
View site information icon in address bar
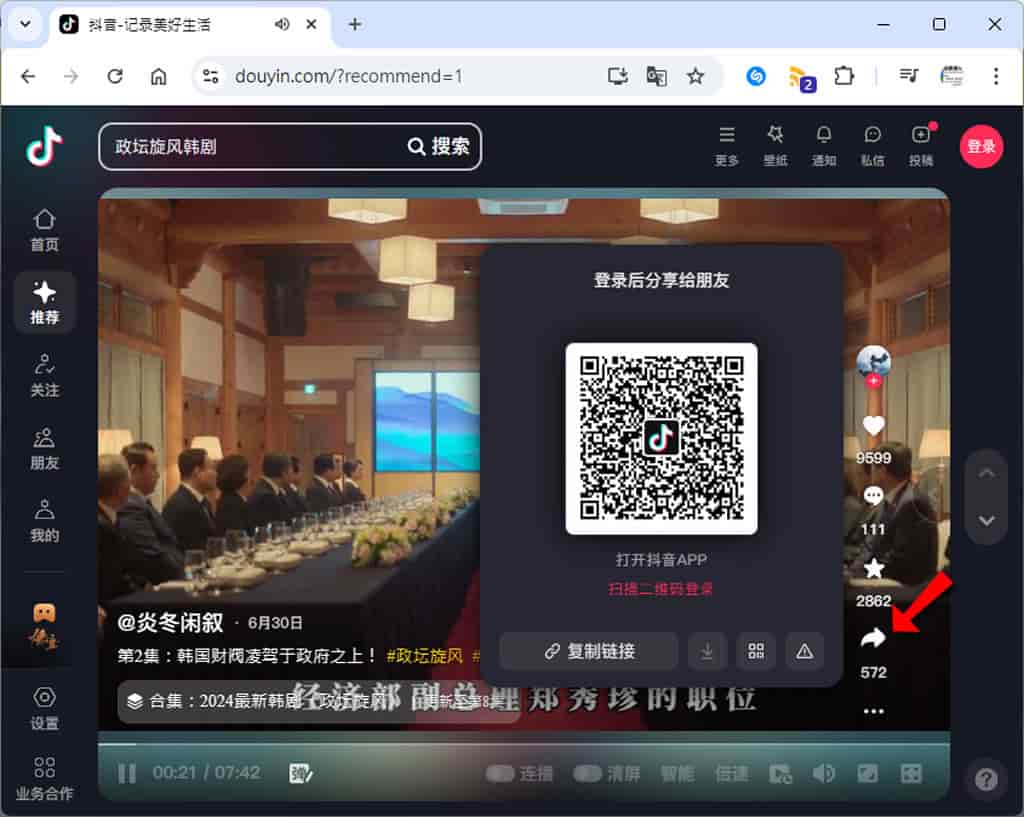click(x=210, y=76)
